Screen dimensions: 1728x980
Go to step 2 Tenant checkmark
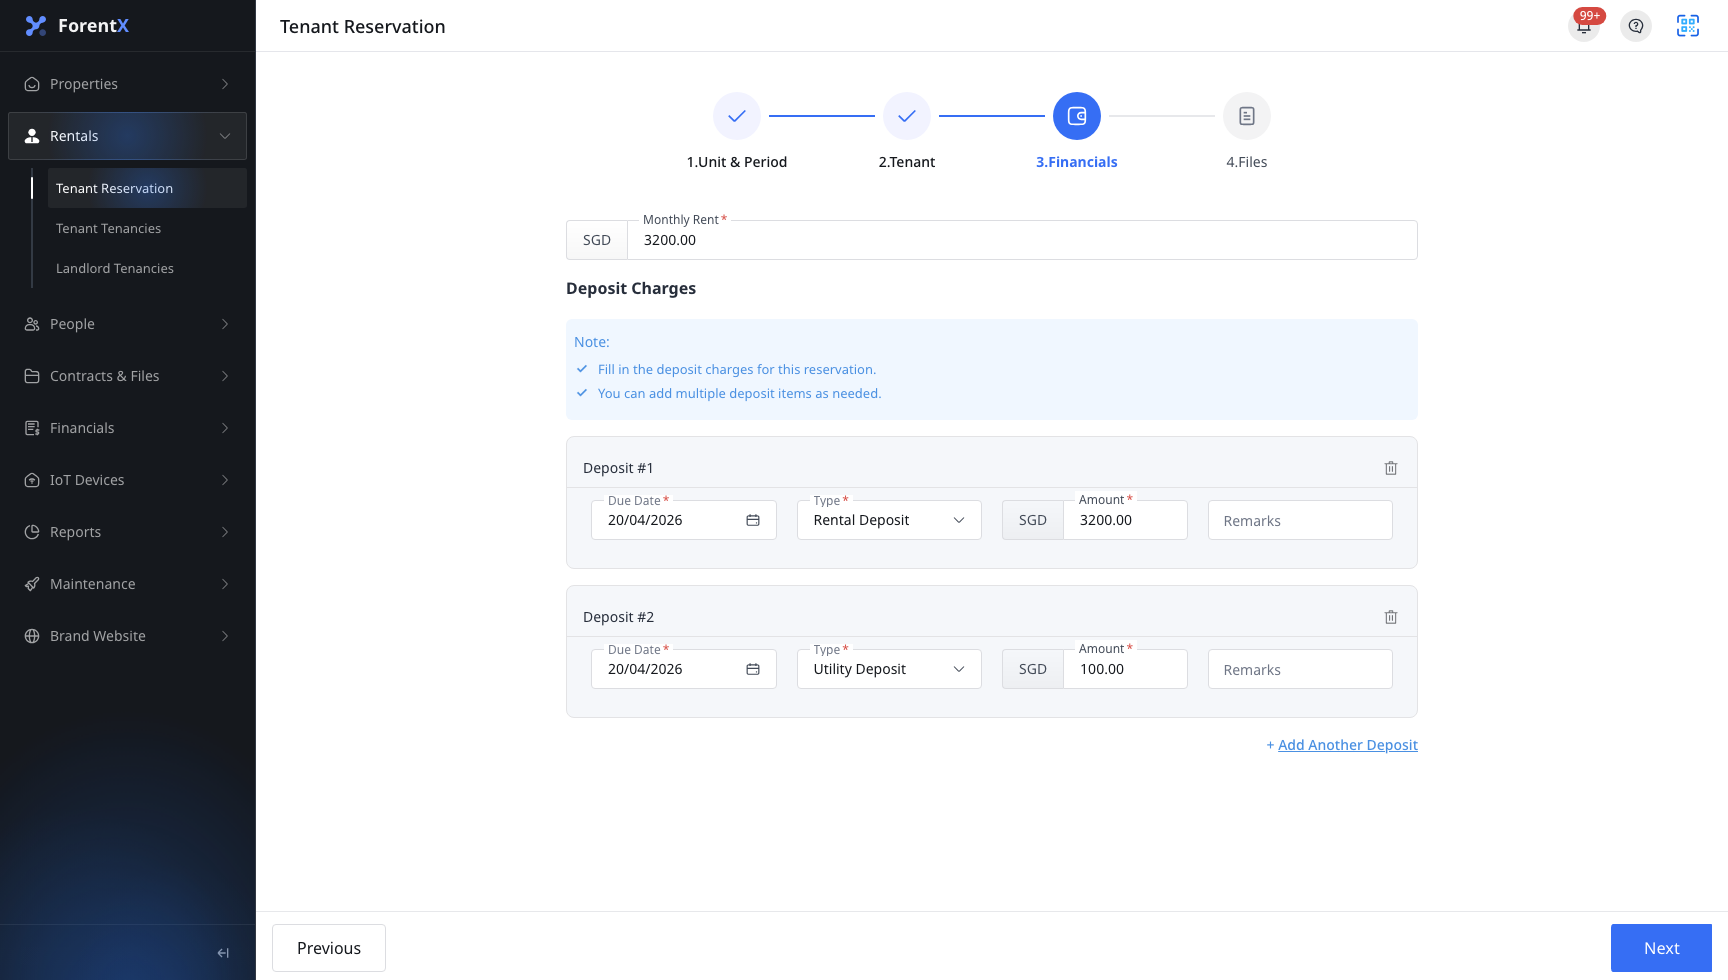coord(907,116)
